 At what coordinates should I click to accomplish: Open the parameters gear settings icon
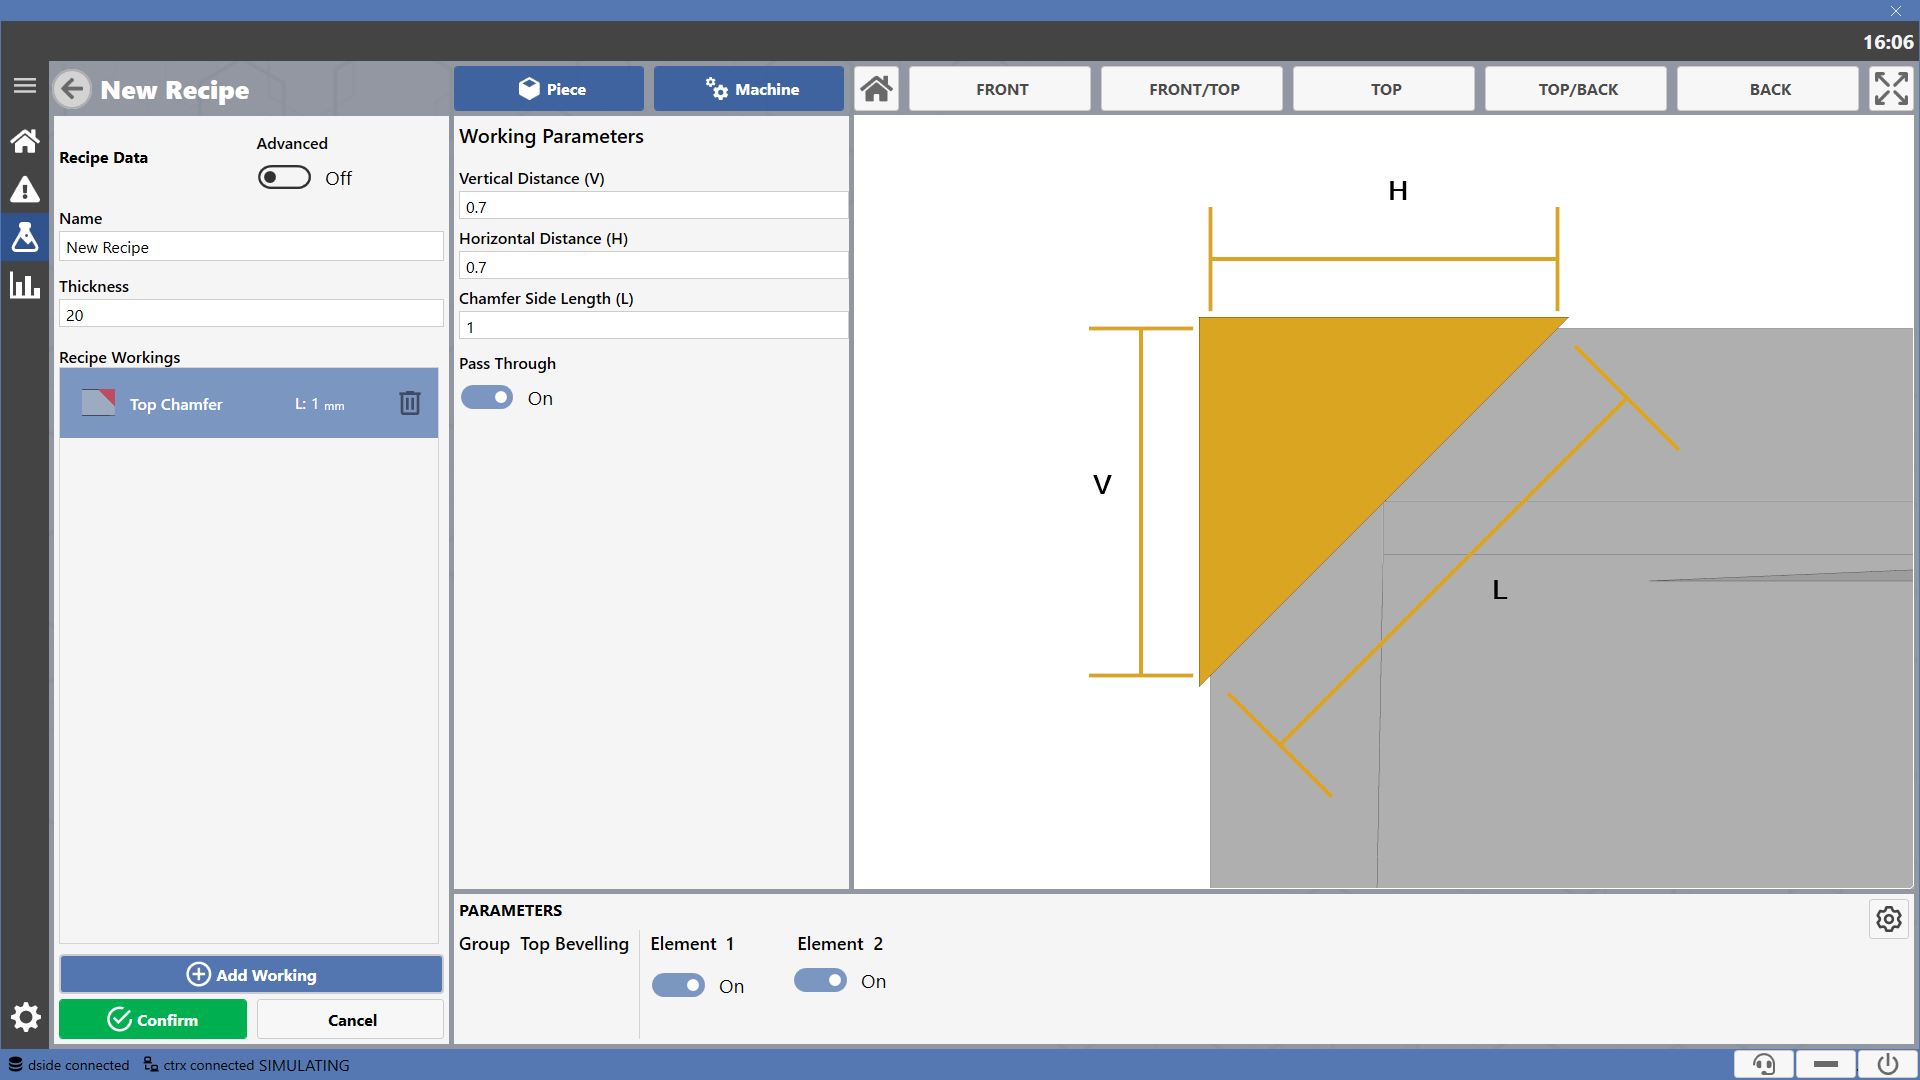tap(1888, 919)
